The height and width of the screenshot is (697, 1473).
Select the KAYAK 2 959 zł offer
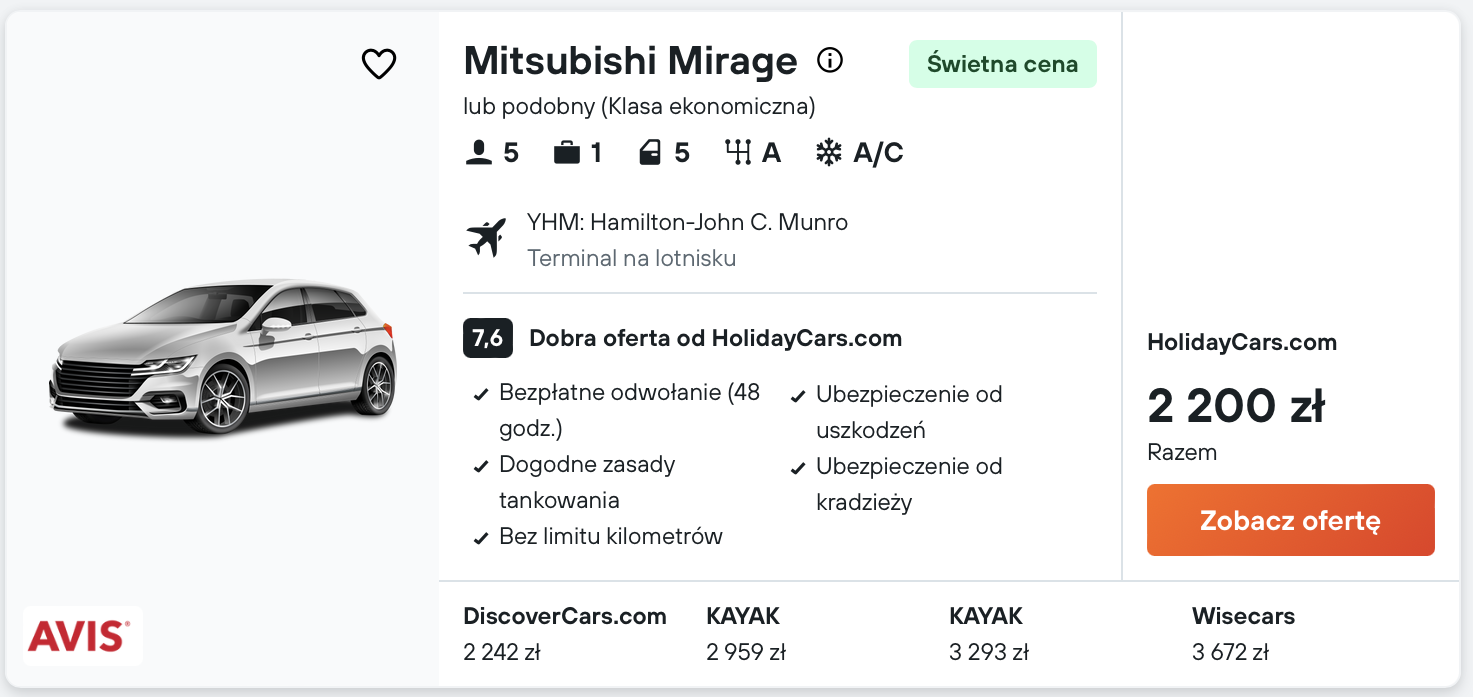(x=745, y=634)
